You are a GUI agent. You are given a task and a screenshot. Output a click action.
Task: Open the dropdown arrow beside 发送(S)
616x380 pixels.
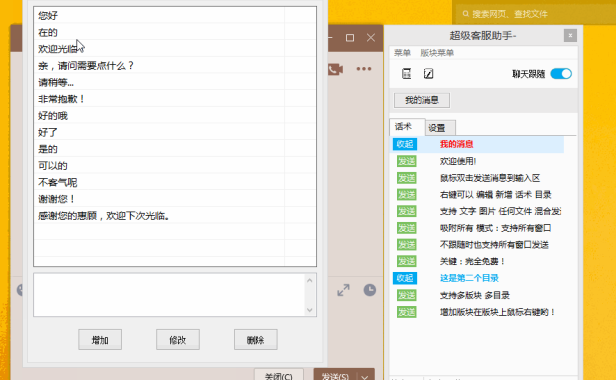[365, 376]
